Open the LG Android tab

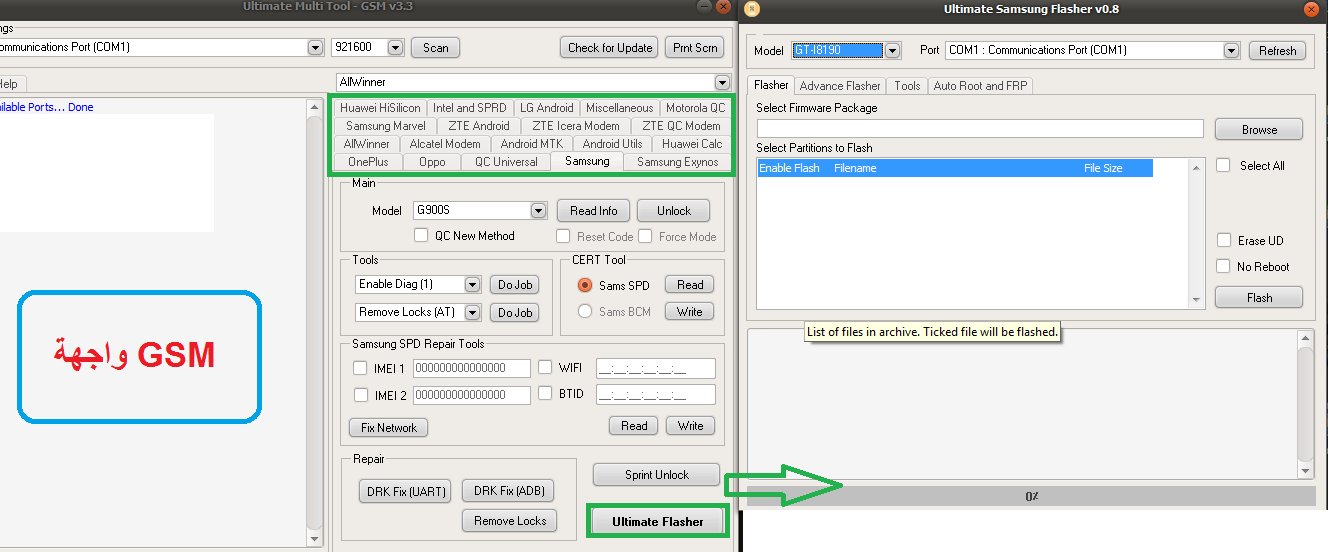pyautogui.click(x=546, y=108)
